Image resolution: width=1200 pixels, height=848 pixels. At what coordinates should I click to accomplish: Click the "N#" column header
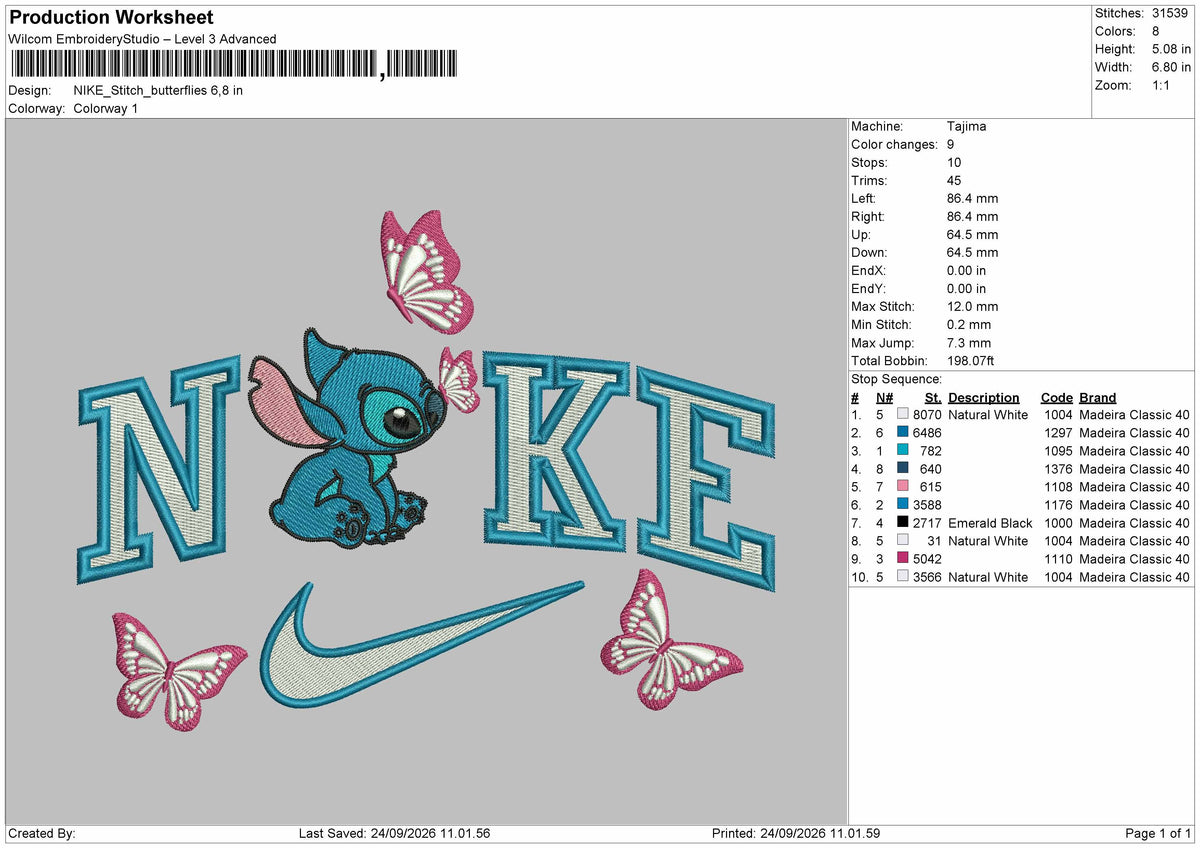885,397
